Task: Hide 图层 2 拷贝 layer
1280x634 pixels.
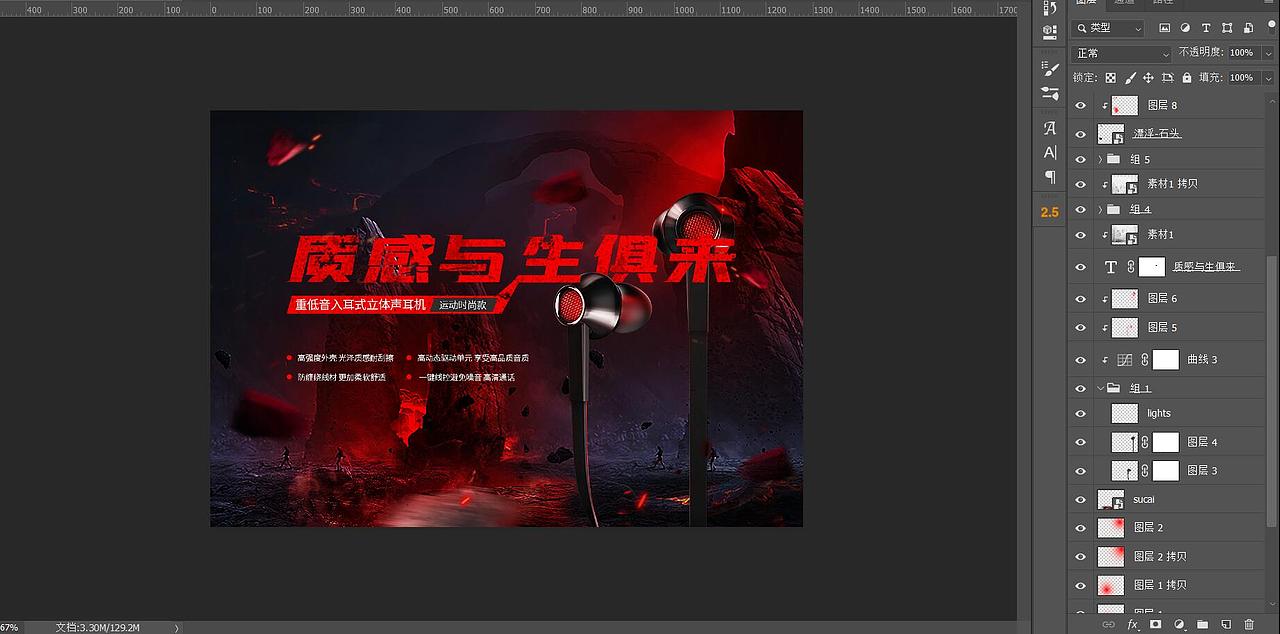Action: point(1080,556)
